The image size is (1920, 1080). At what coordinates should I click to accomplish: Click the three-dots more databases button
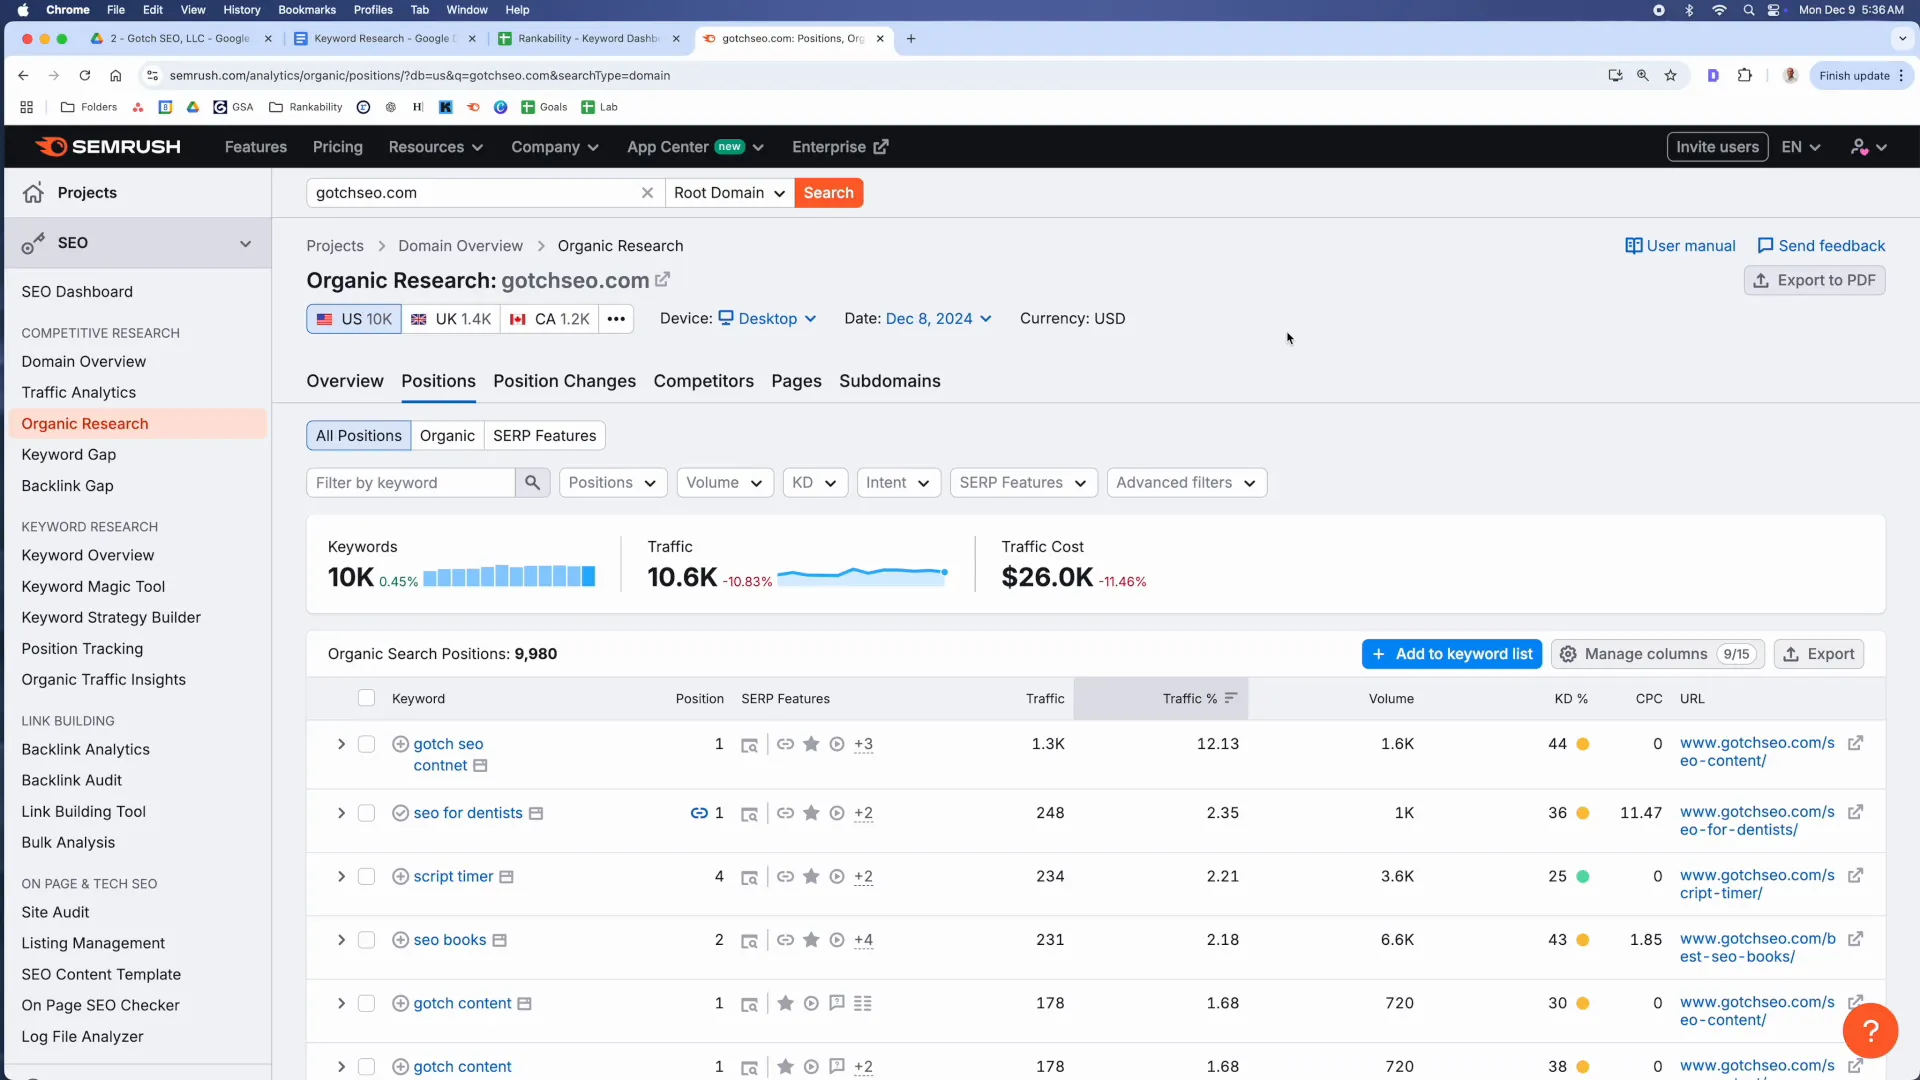pyautogui.click(x=616, y=319)
